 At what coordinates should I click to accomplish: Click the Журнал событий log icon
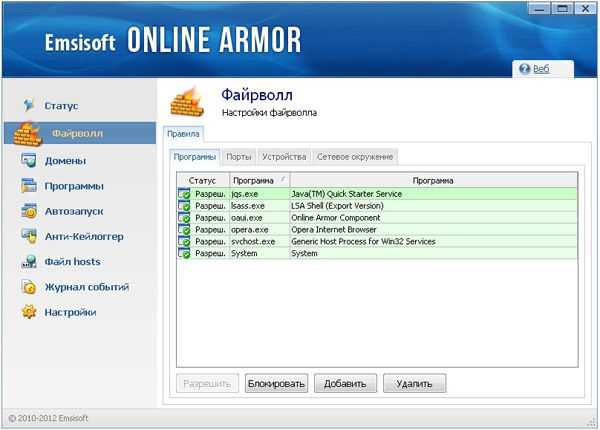point(29,287)
